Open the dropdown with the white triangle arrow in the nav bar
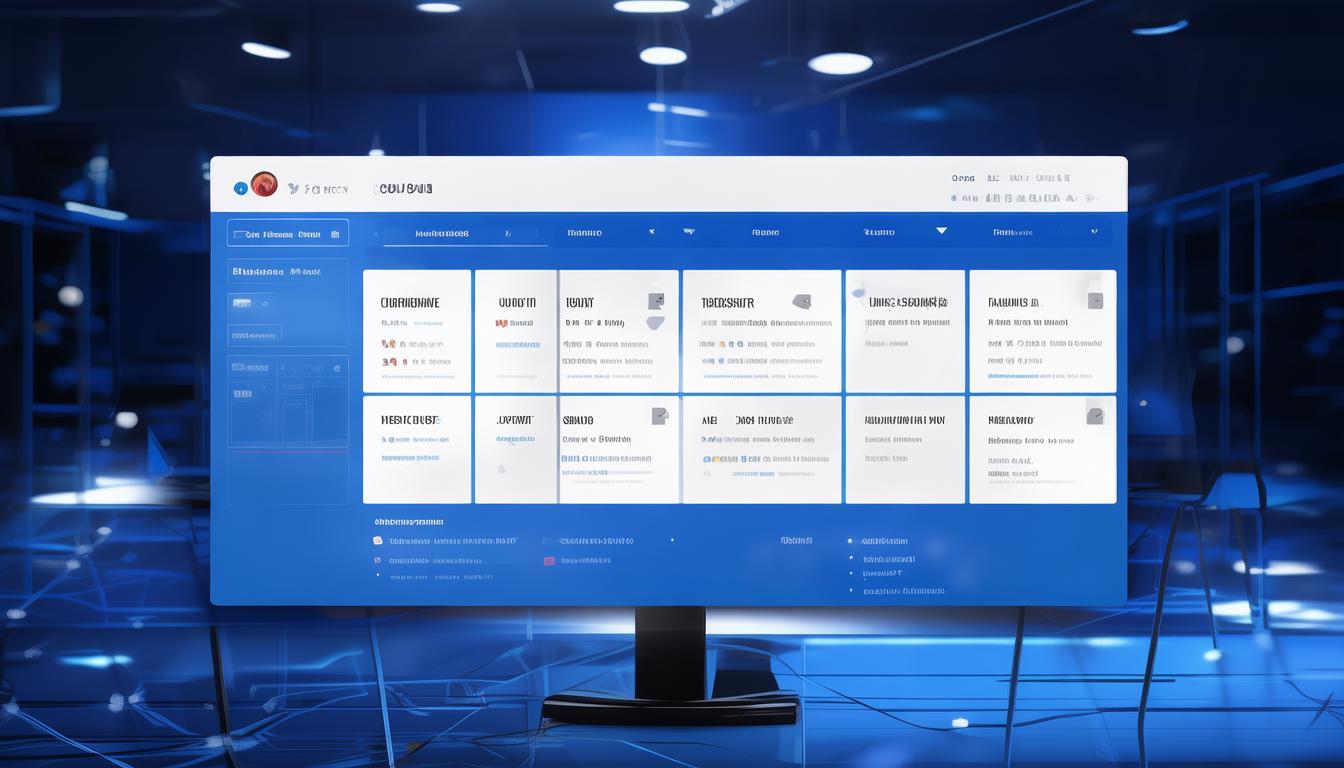 tap(941, 231)
